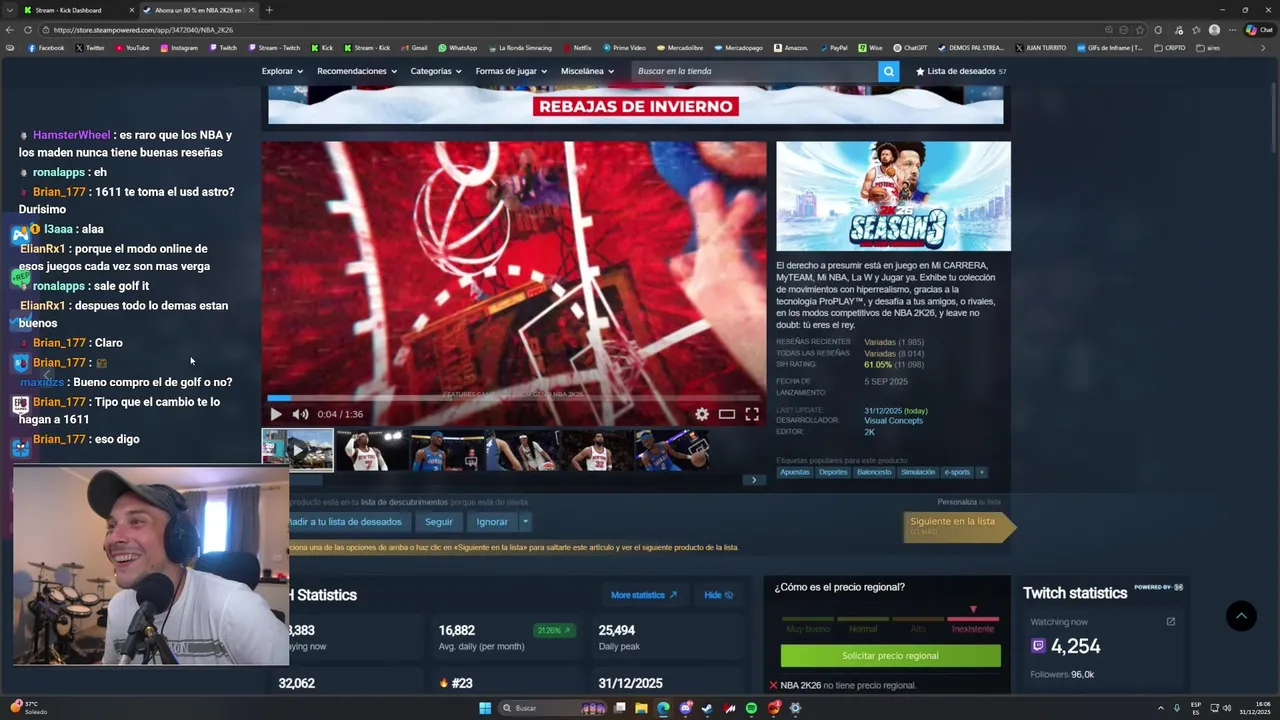Expand the Explorar menu
The width and height of the screenshot is (1280, 720).
pyautogui.click(x=282, y=71)
